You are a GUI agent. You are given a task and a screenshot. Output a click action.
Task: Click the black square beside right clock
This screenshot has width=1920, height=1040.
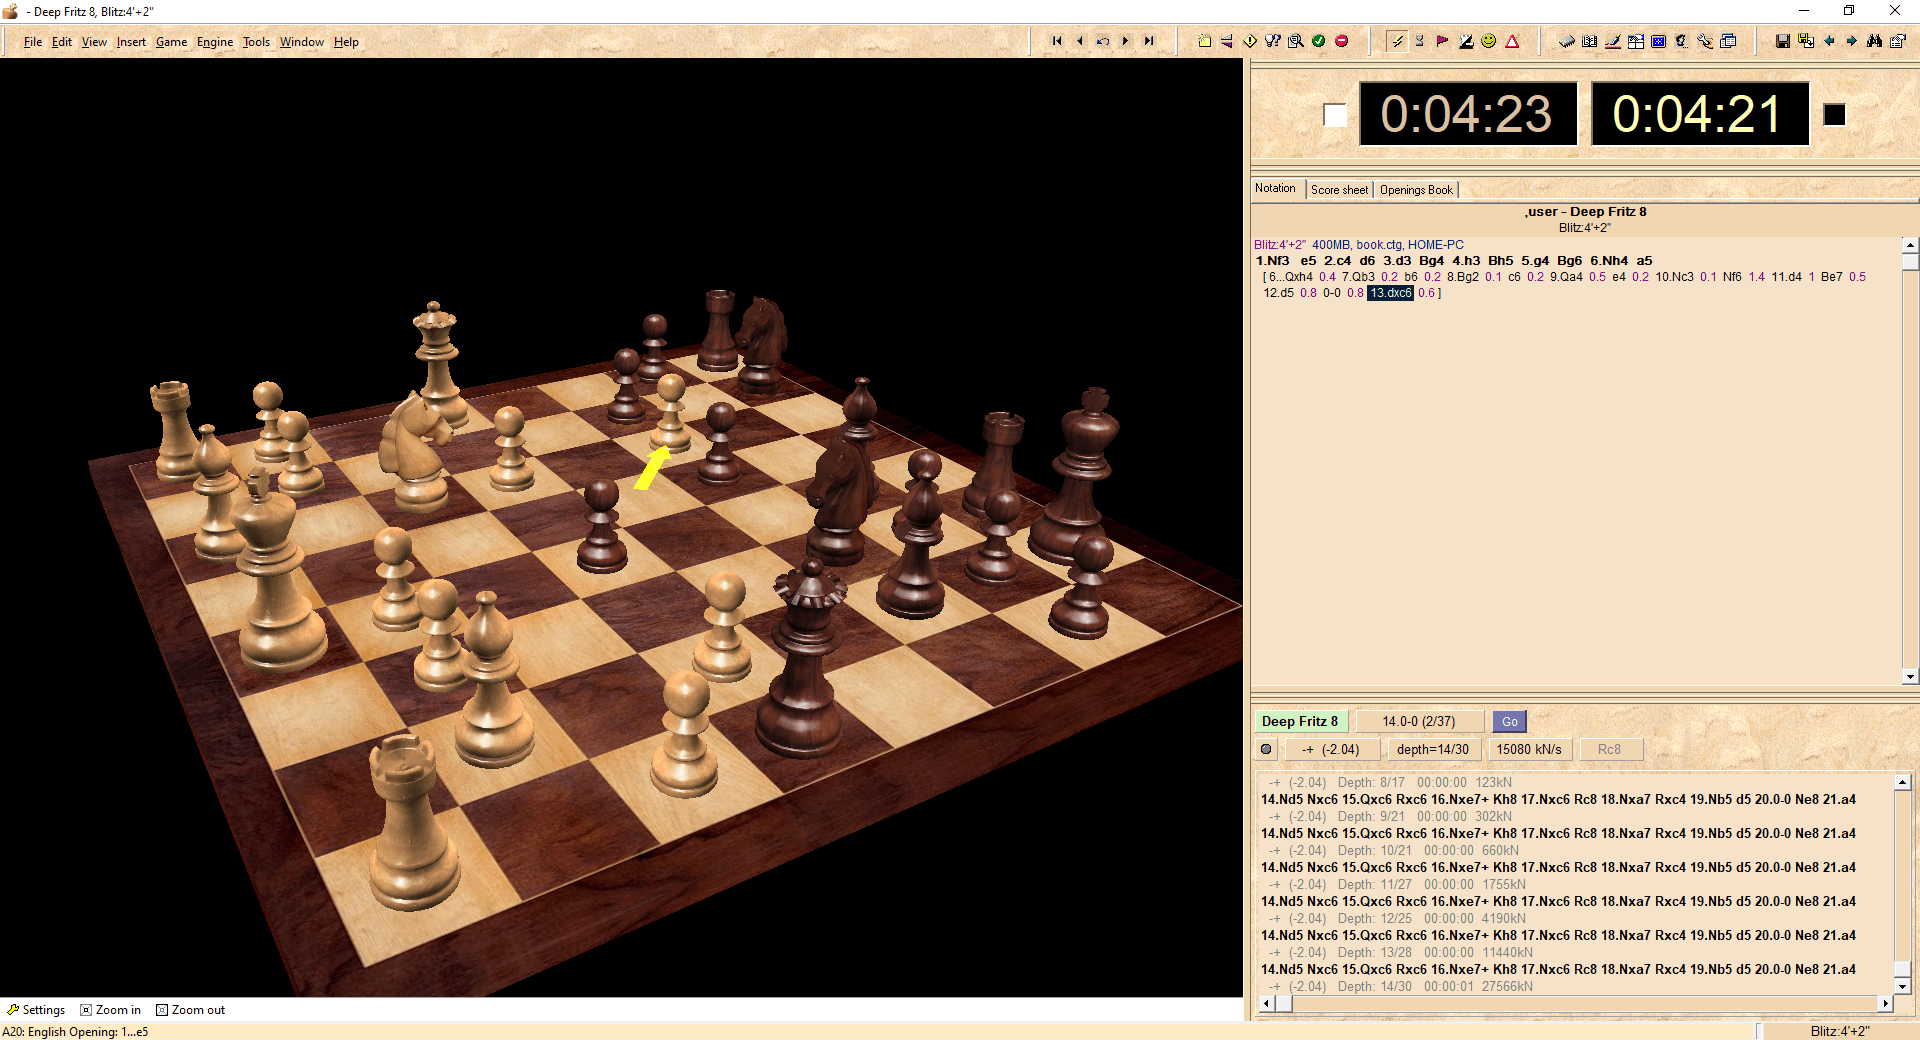[1834, 115]
